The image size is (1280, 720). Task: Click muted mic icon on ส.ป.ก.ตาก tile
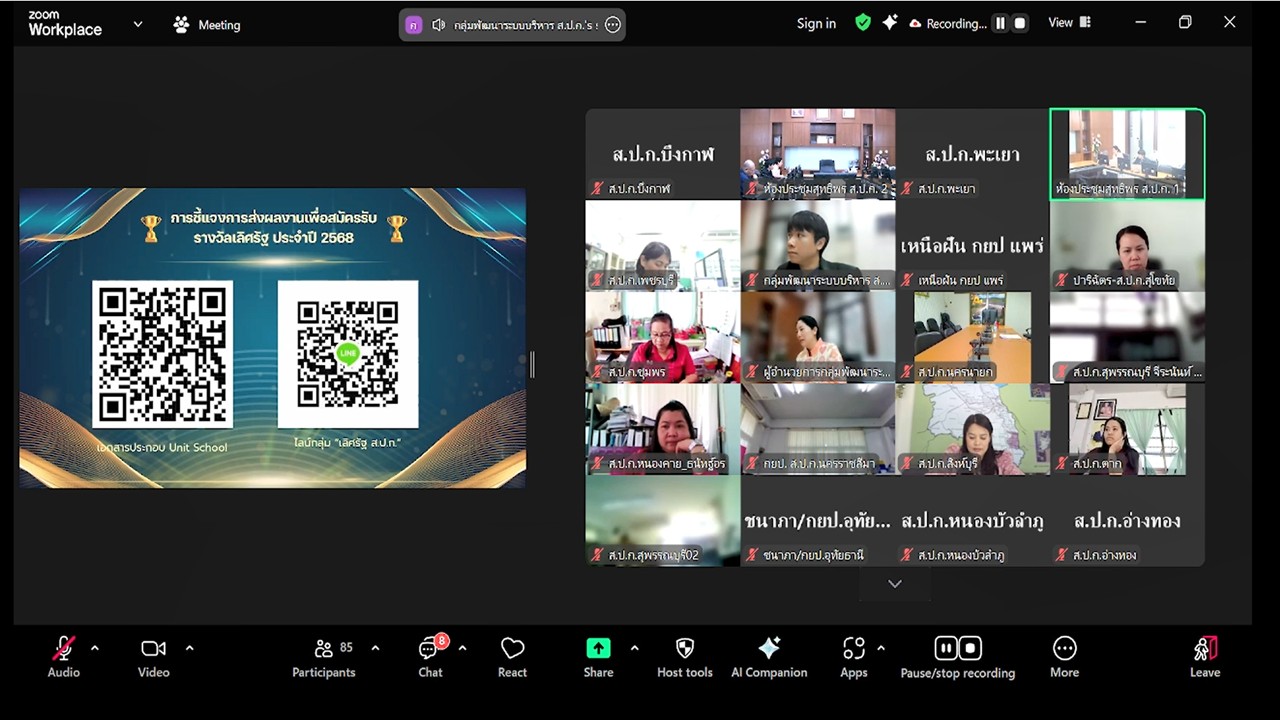coord(1062,464)
